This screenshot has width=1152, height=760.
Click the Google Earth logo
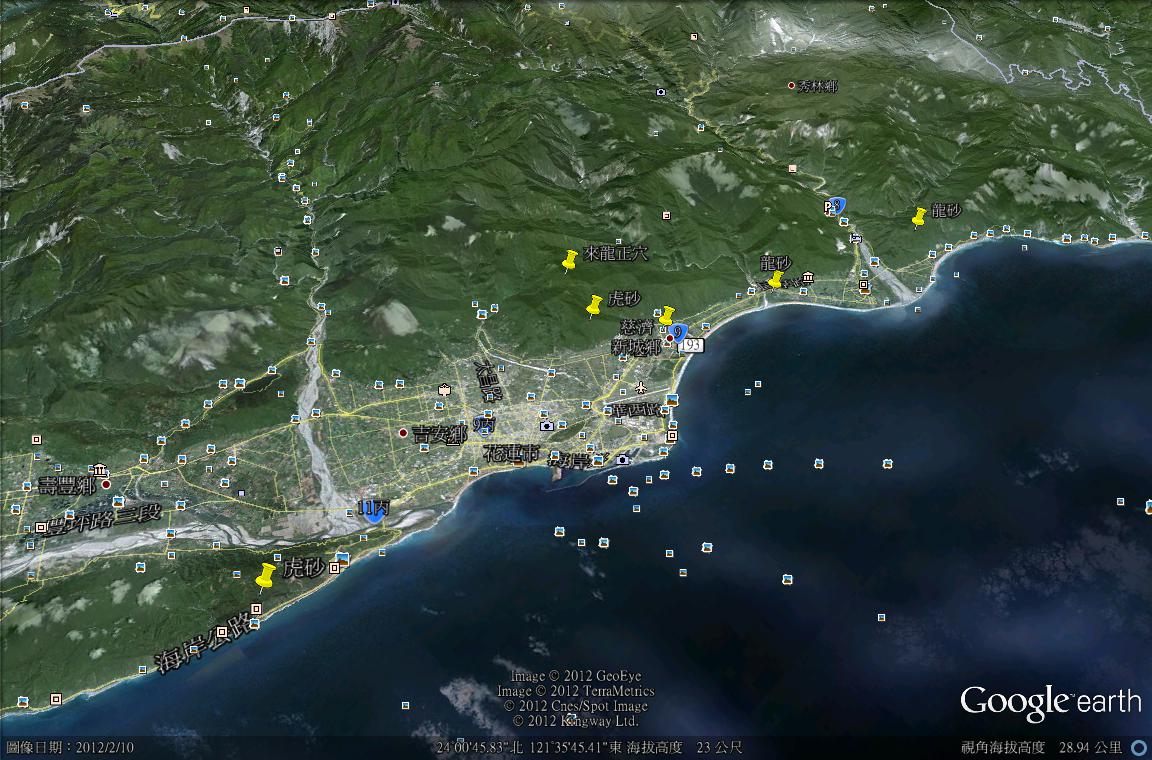point(1050,702)
